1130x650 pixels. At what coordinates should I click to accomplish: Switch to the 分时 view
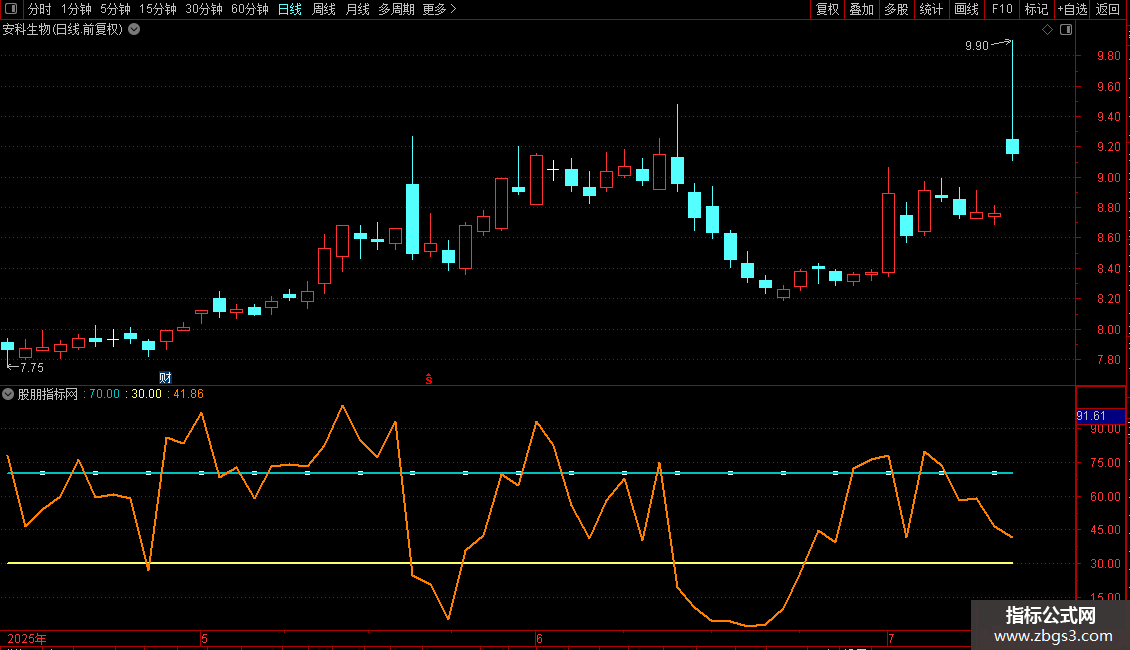pos(40,9)
